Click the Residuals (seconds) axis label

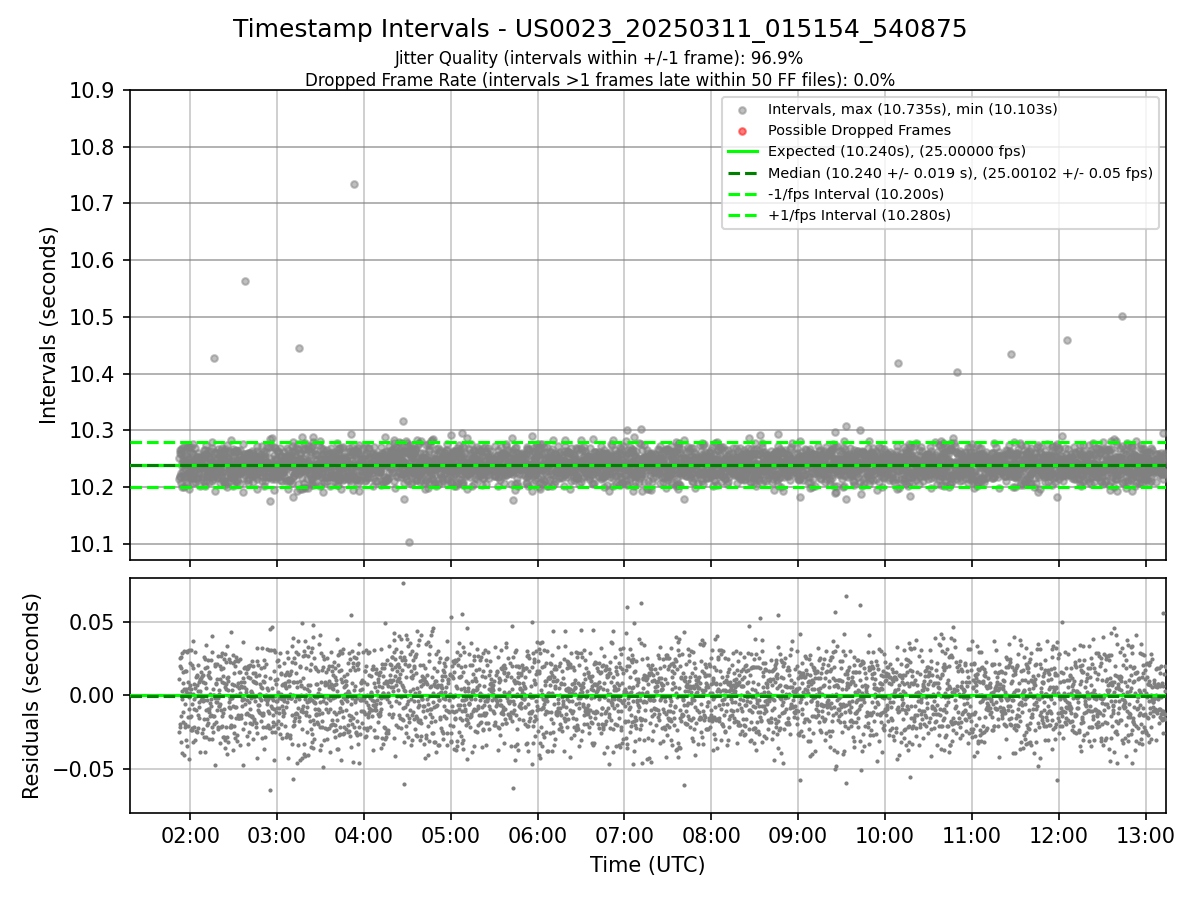31,696
